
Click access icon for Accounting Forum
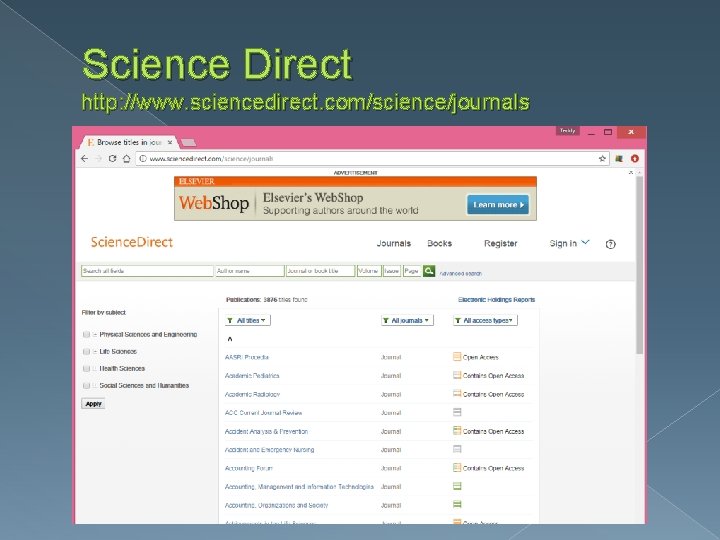[x=457, y=467]
